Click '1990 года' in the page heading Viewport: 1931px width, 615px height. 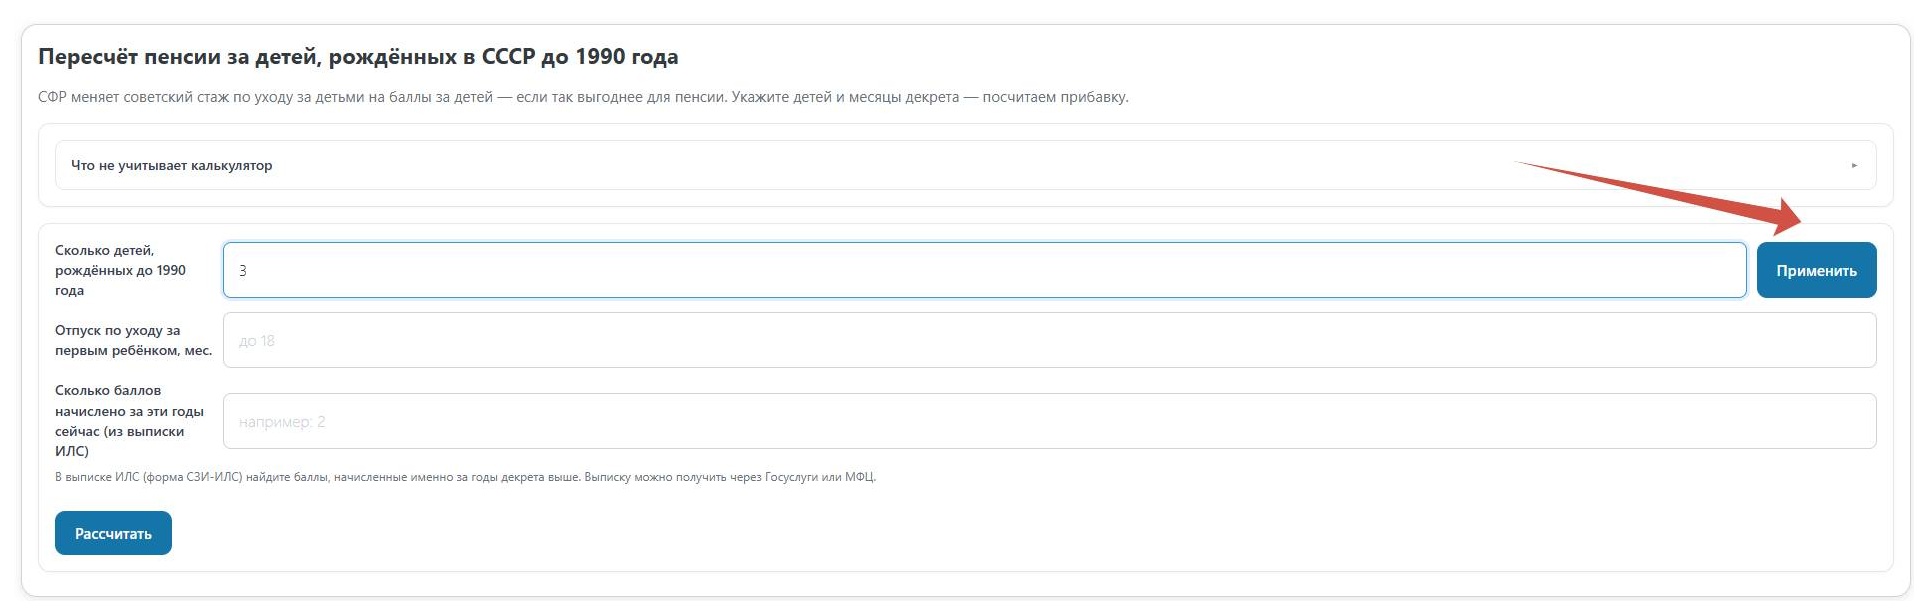pos(626,57)
